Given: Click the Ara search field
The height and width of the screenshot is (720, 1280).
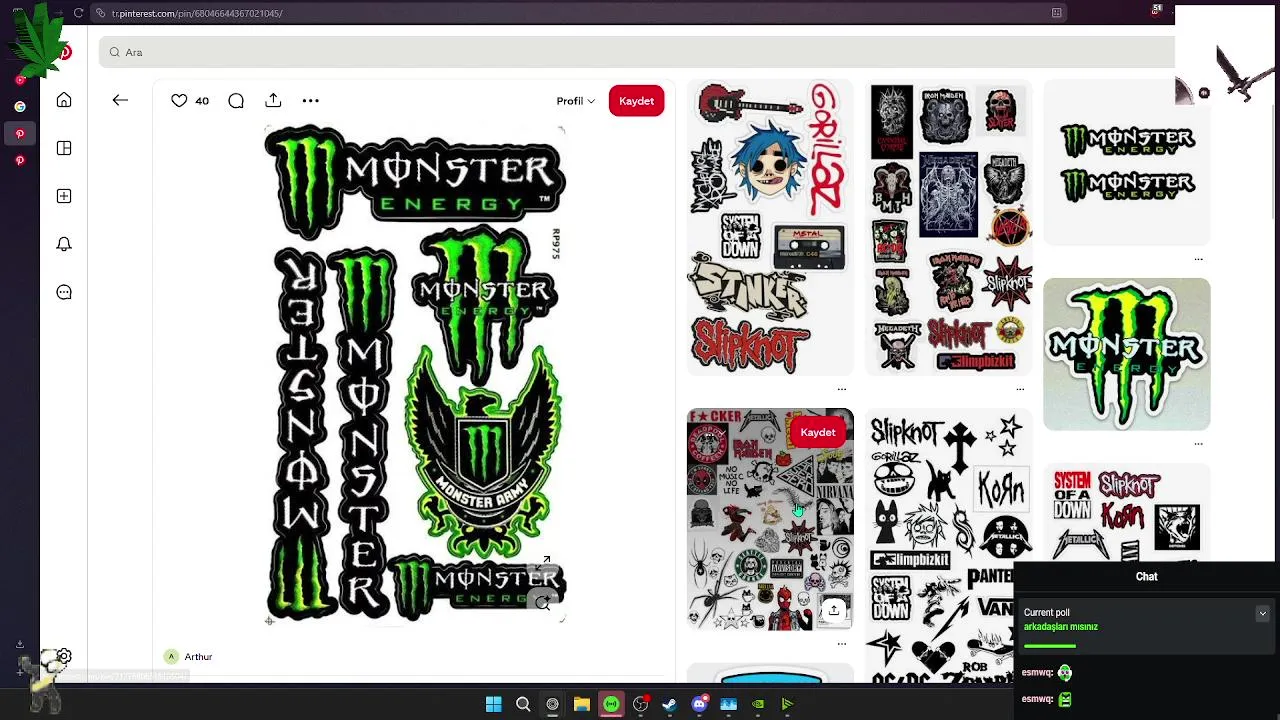Looking at the screenshot, I should pyautogui.click(x=636, y=52).
